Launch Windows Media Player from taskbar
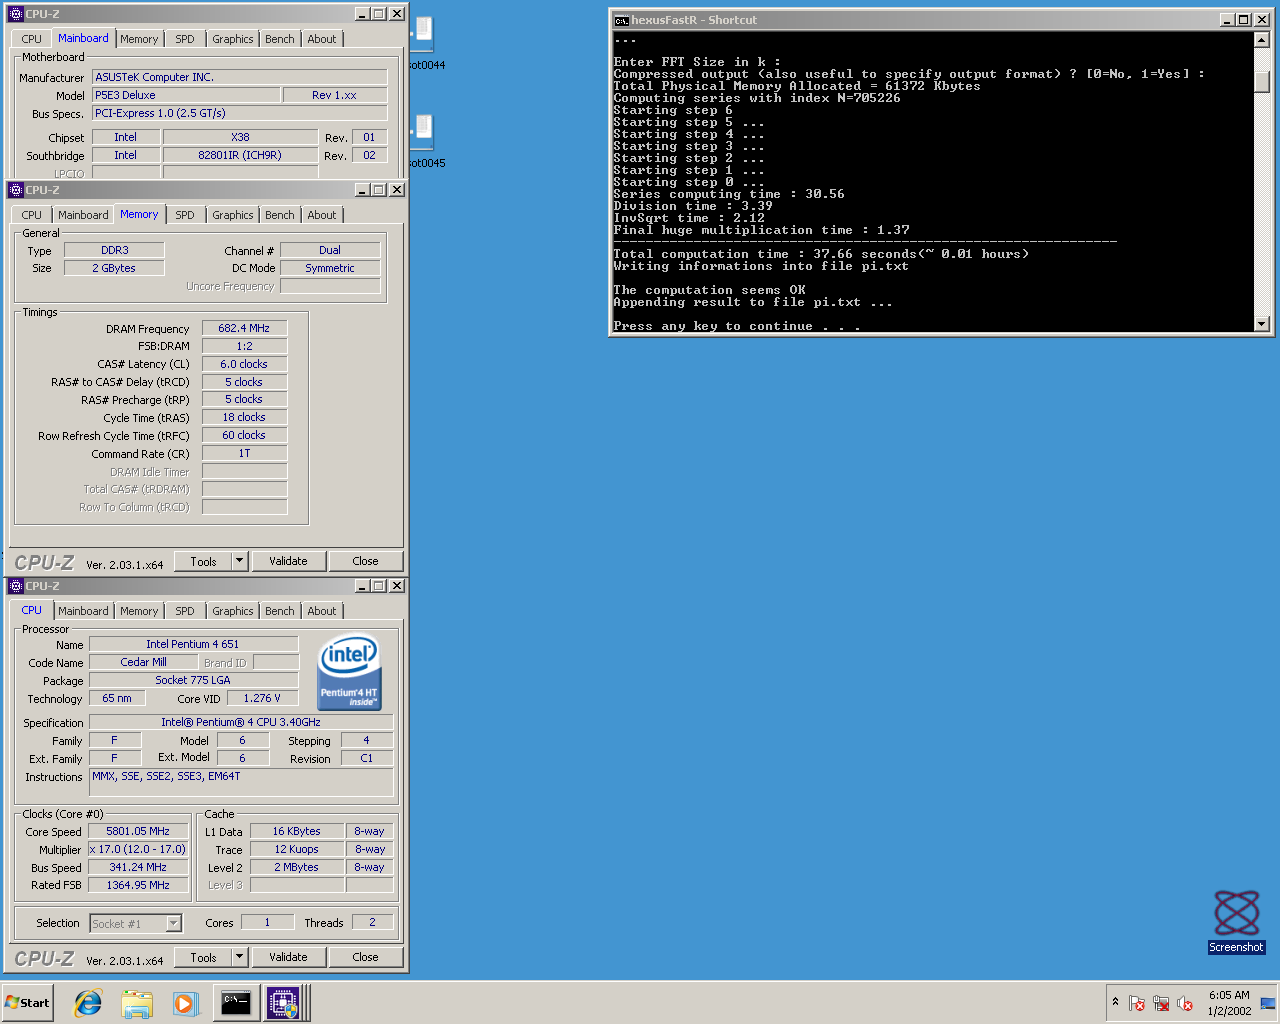The height and width of the screenshot is (1024, 1280). [x=186, y=1003]
